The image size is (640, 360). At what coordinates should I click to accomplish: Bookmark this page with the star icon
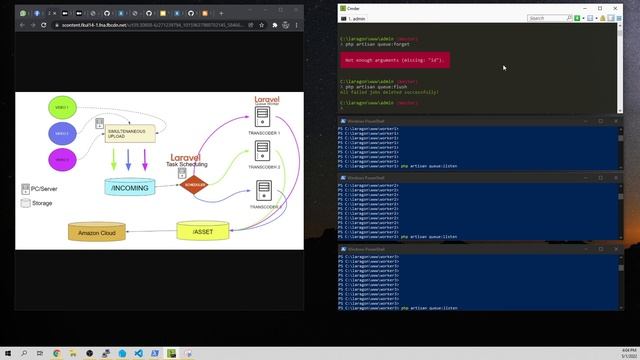[262, 25]
